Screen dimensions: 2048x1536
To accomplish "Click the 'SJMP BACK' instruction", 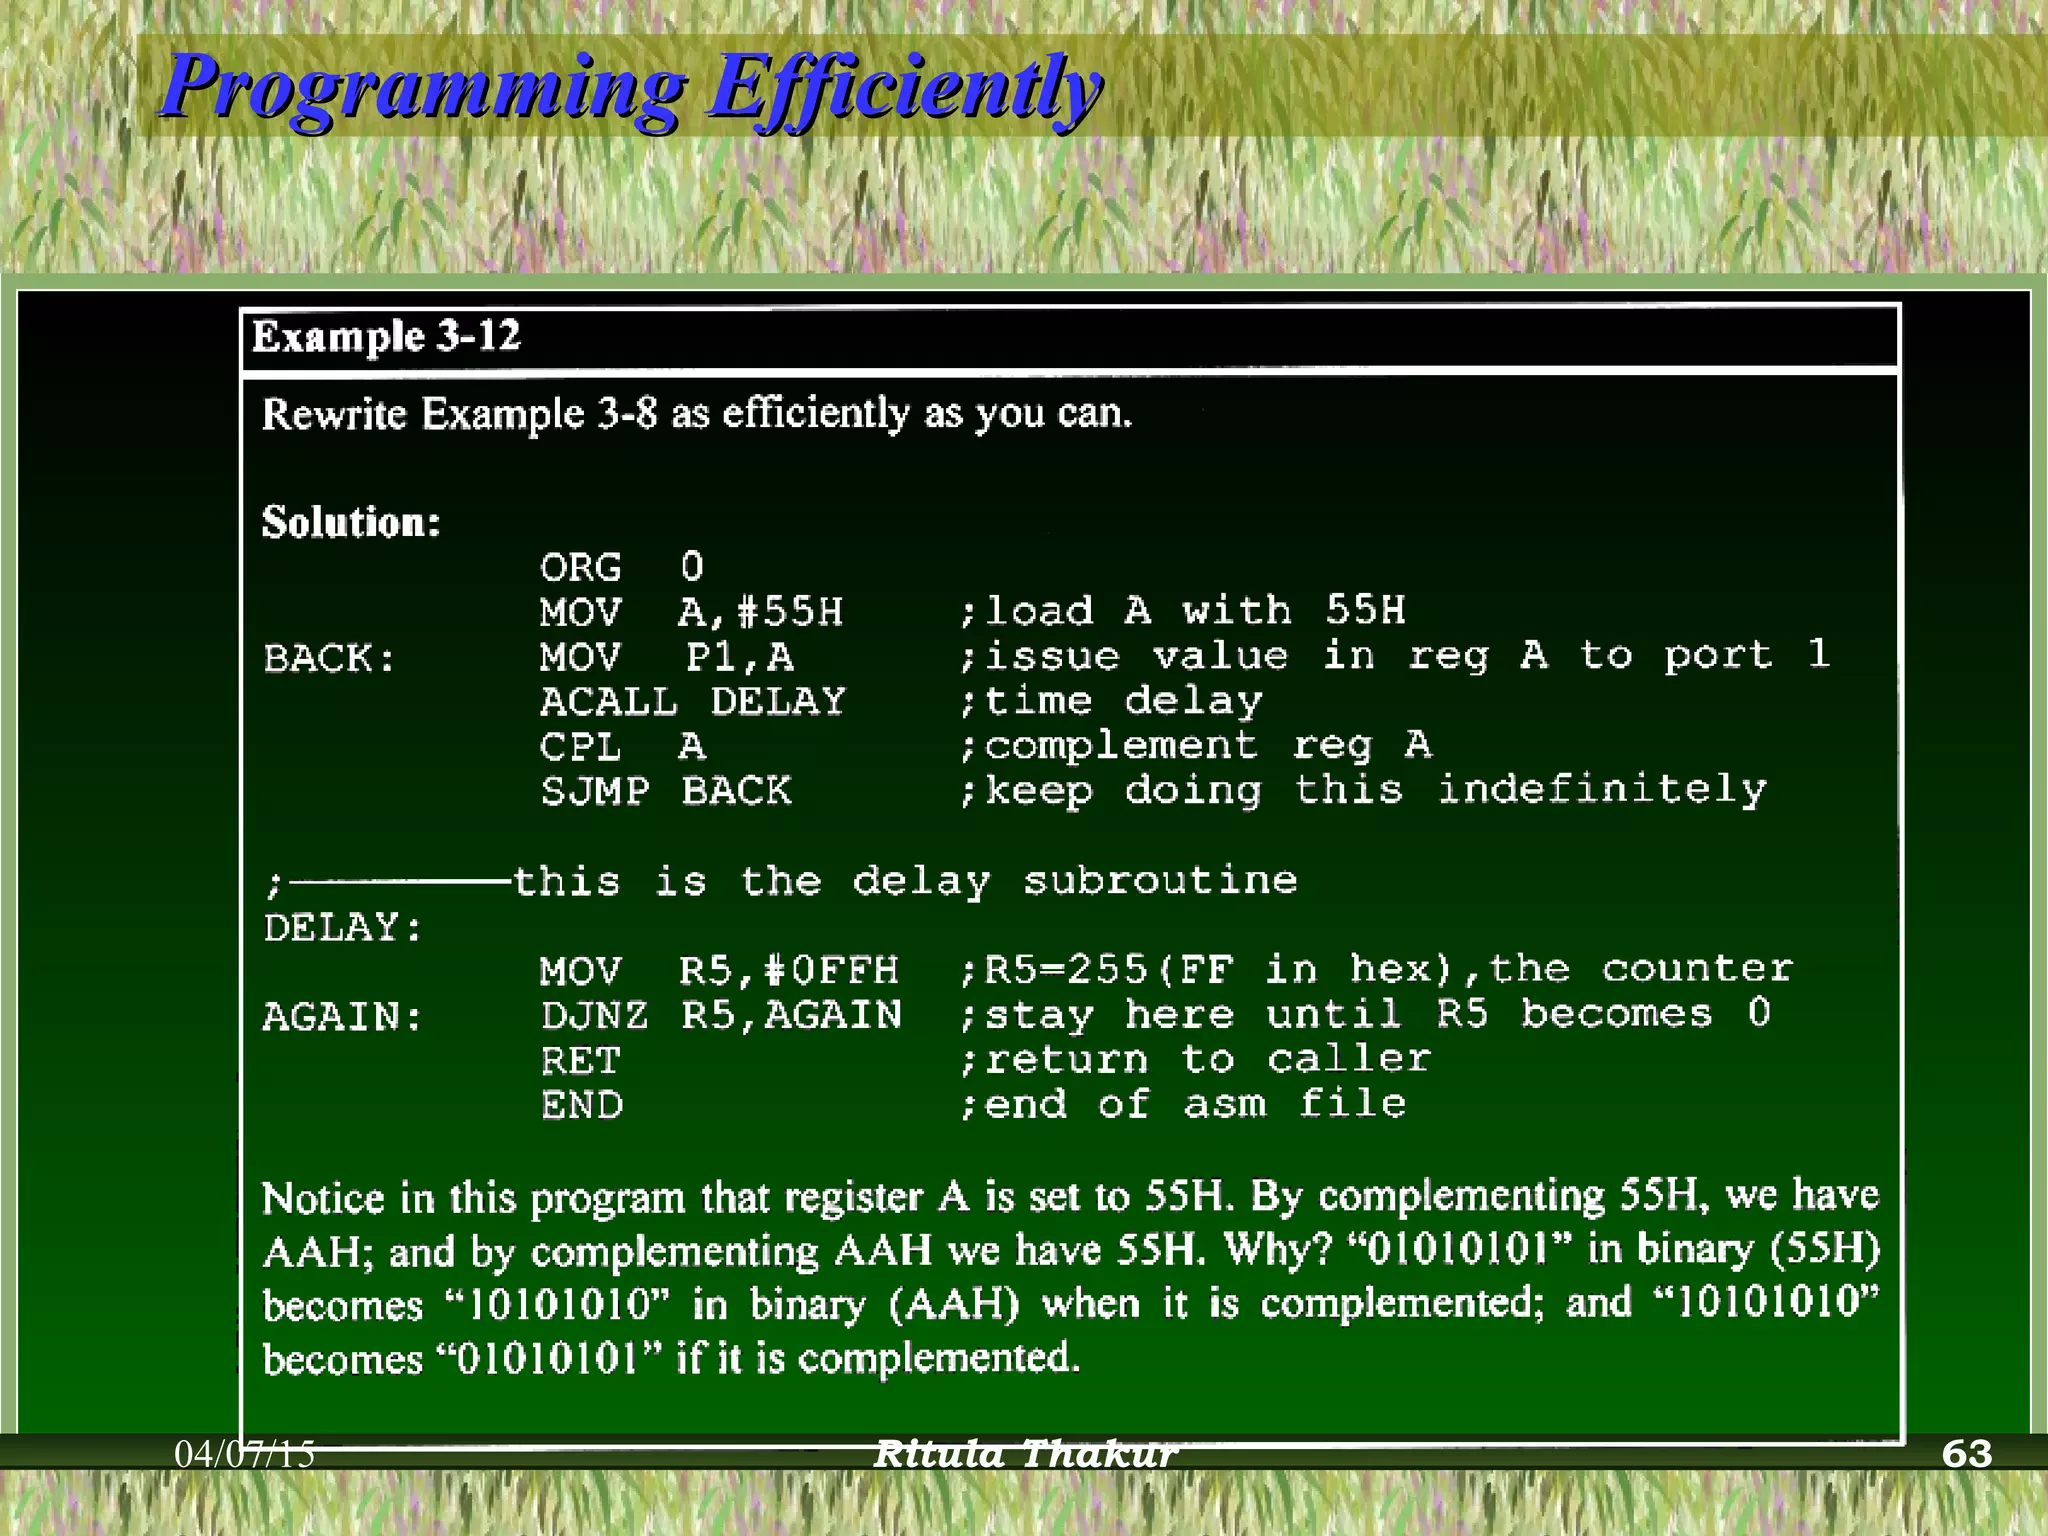I will (x=666, y=791).
